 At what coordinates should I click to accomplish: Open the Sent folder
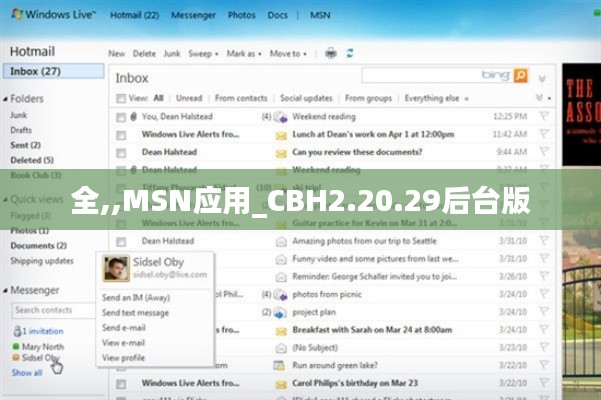pyautogui.click(x=21, y=145)
